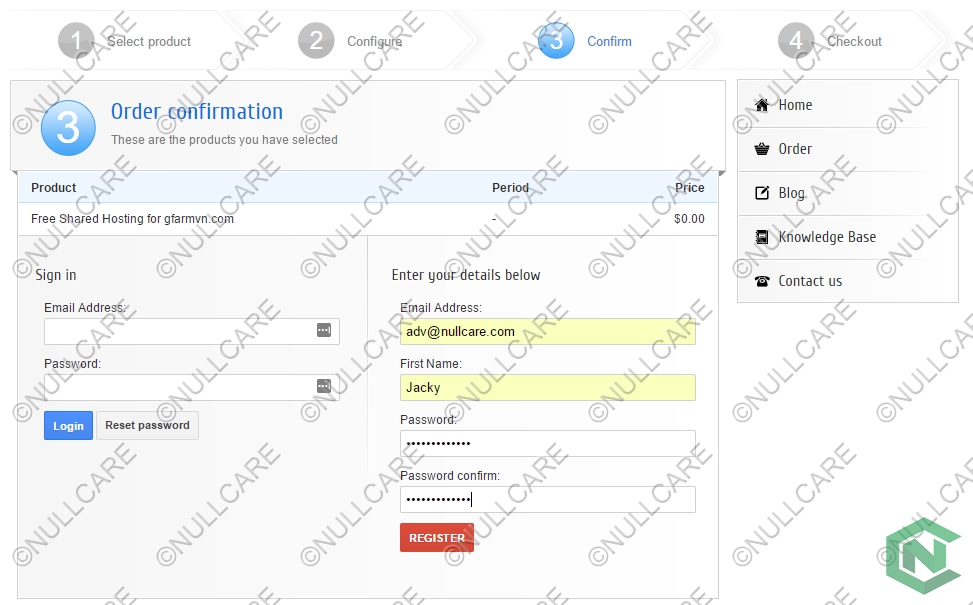
Task: Click password manager icon in sign-in email field
Action: pos(324,330)
